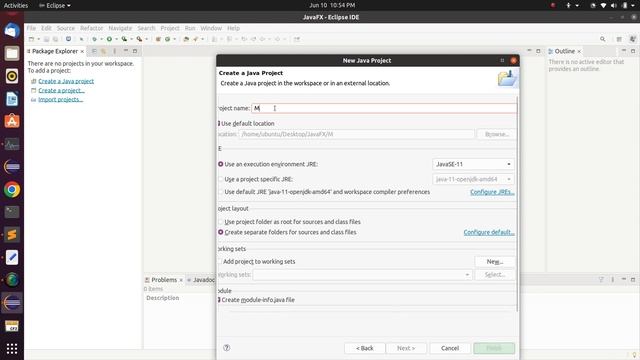Open the Source menu

66,28
